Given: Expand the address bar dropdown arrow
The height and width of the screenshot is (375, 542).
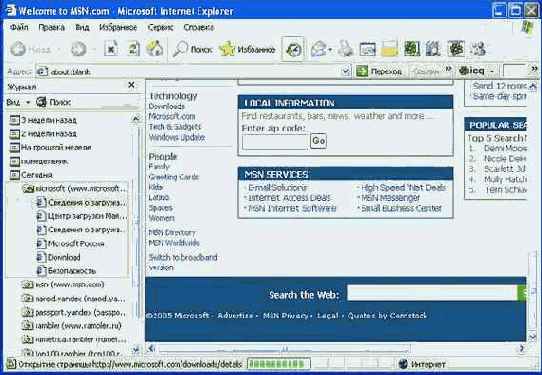Looking at the screenshot, I should 346,72.
